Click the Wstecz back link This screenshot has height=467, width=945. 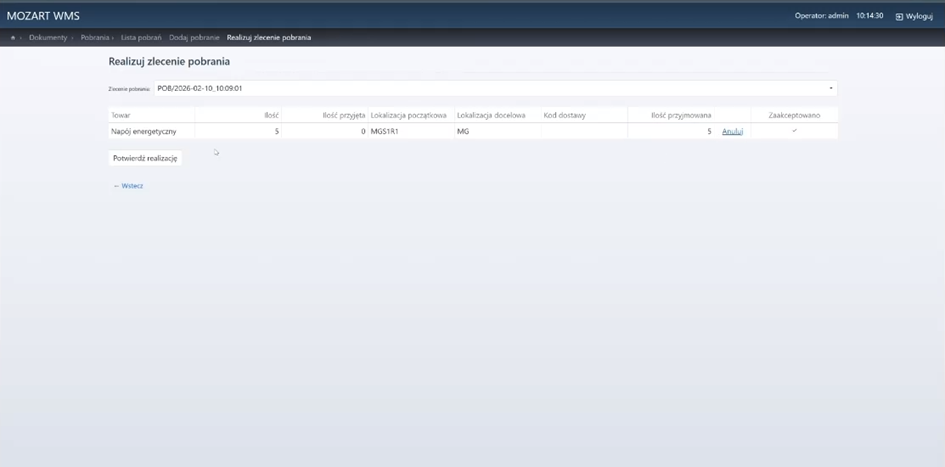129,186
